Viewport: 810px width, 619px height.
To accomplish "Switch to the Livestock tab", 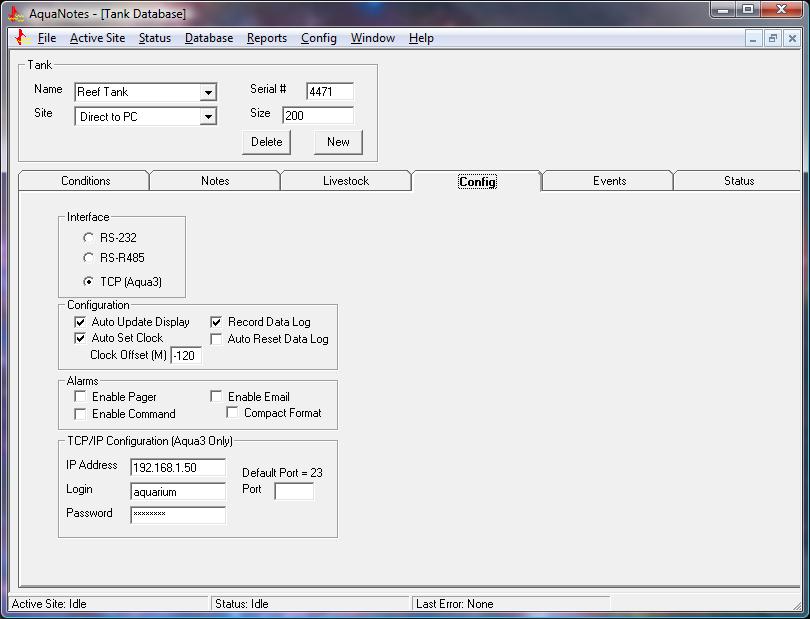I will click(x=346, y=181).
